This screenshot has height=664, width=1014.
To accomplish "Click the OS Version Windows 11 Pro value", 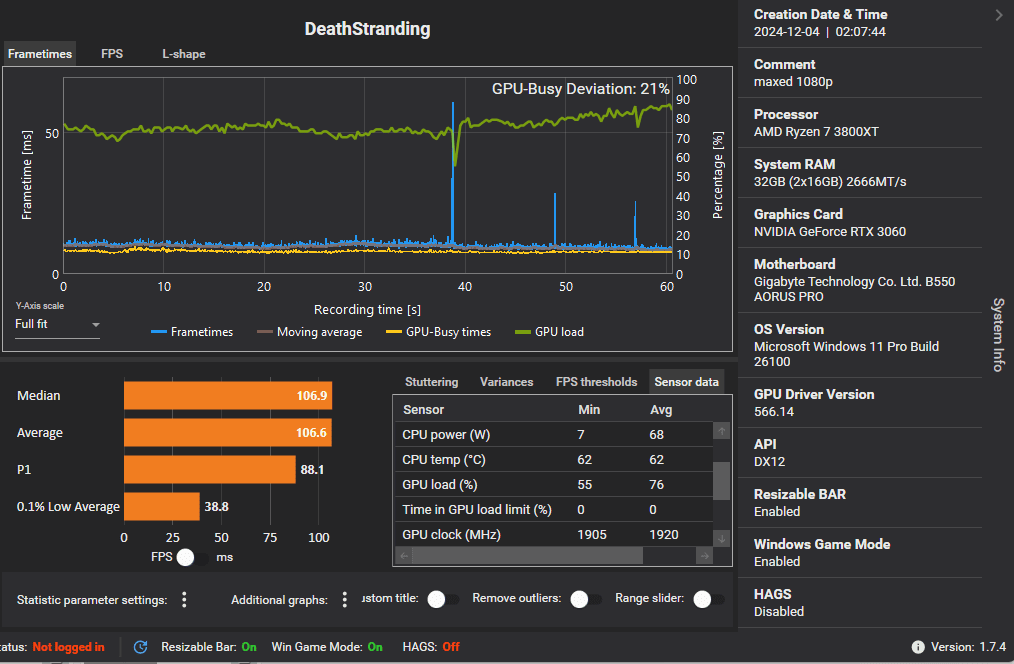I will click(x=846, y=354).
